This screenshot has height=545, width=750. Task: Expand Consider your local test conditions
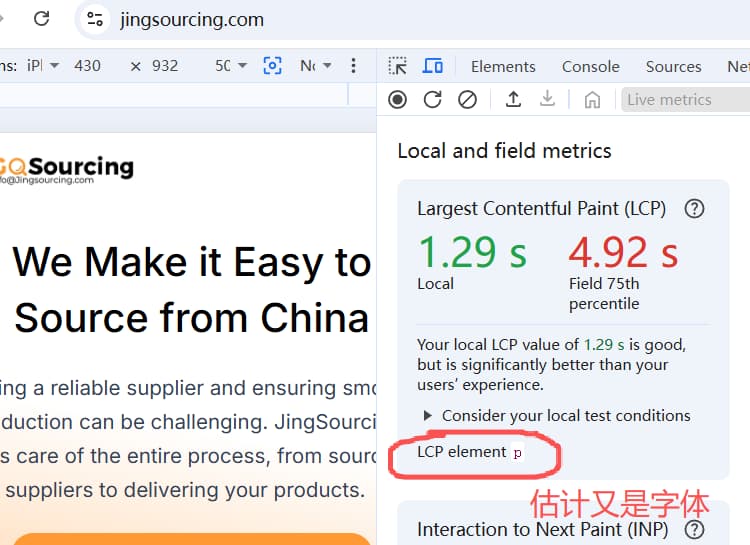point(558,416)
